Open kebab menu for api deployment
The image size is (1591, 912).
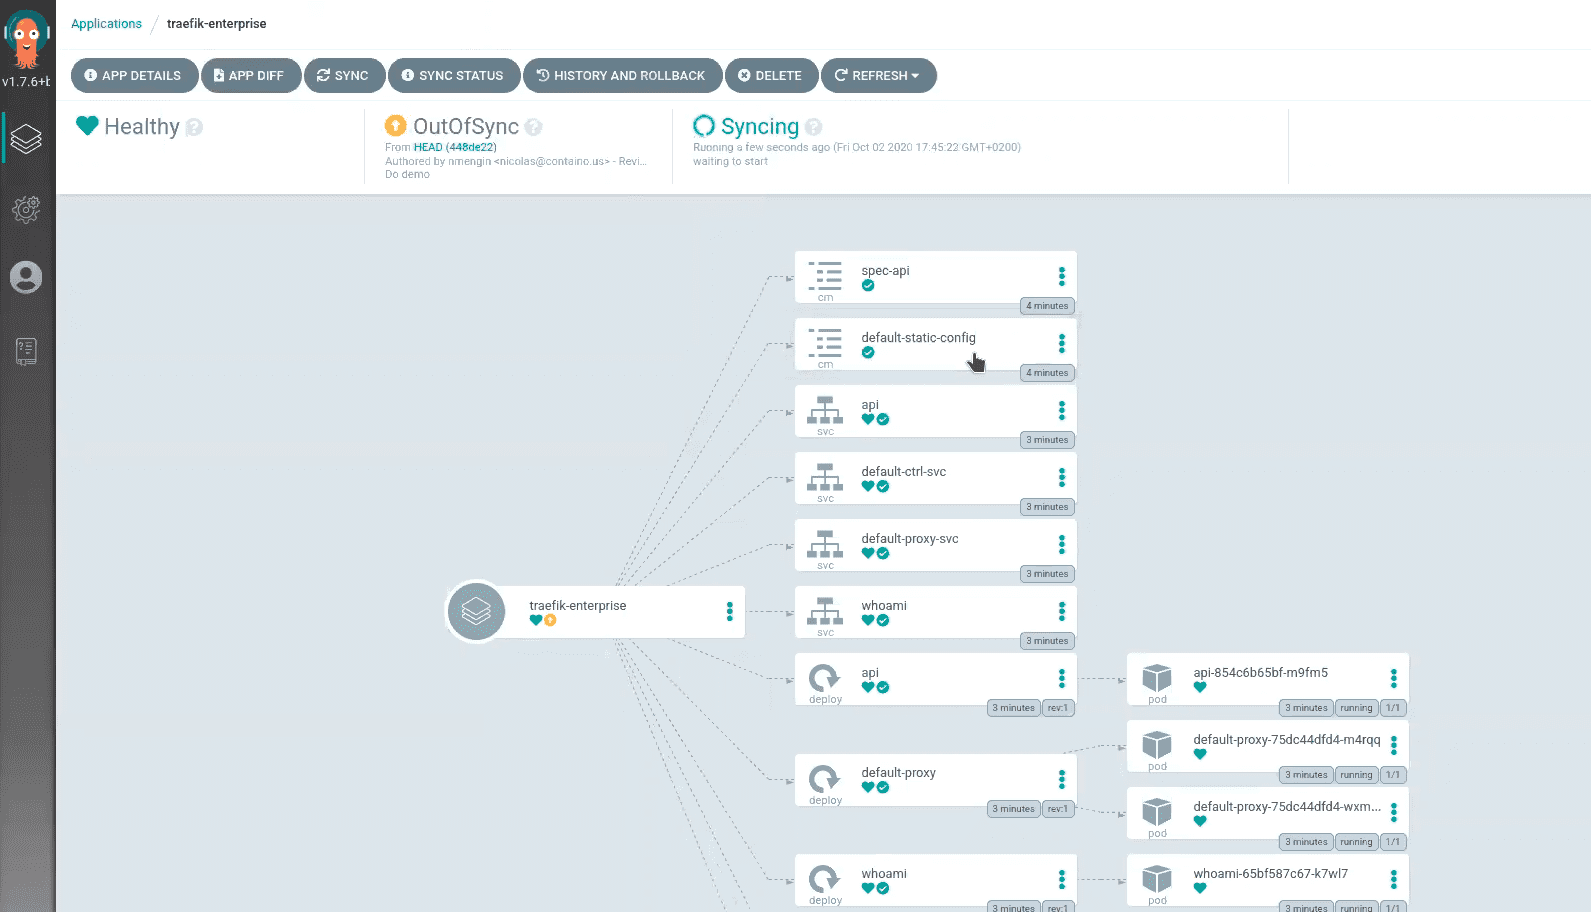1062,678
